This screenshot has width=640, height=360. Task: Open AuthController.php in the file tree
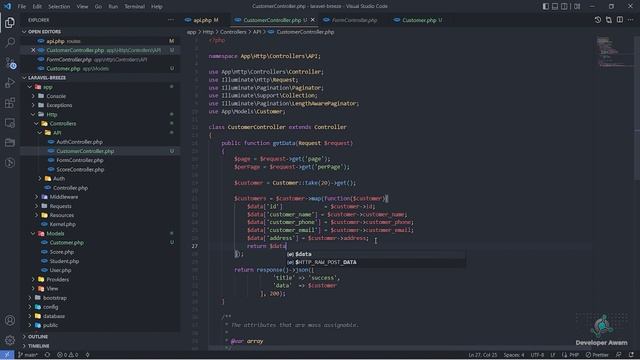79,142
